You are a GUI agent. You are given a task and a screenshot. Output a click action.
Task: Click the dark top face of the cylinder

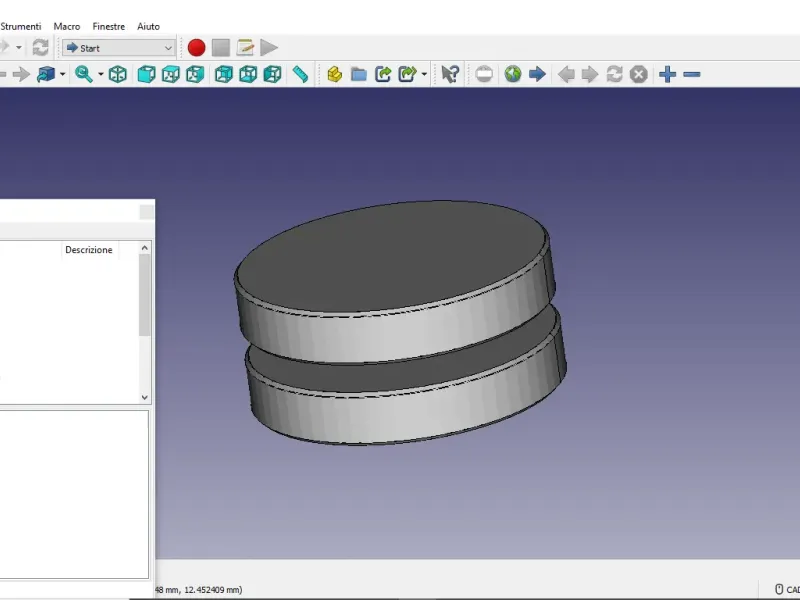point(390,255)
